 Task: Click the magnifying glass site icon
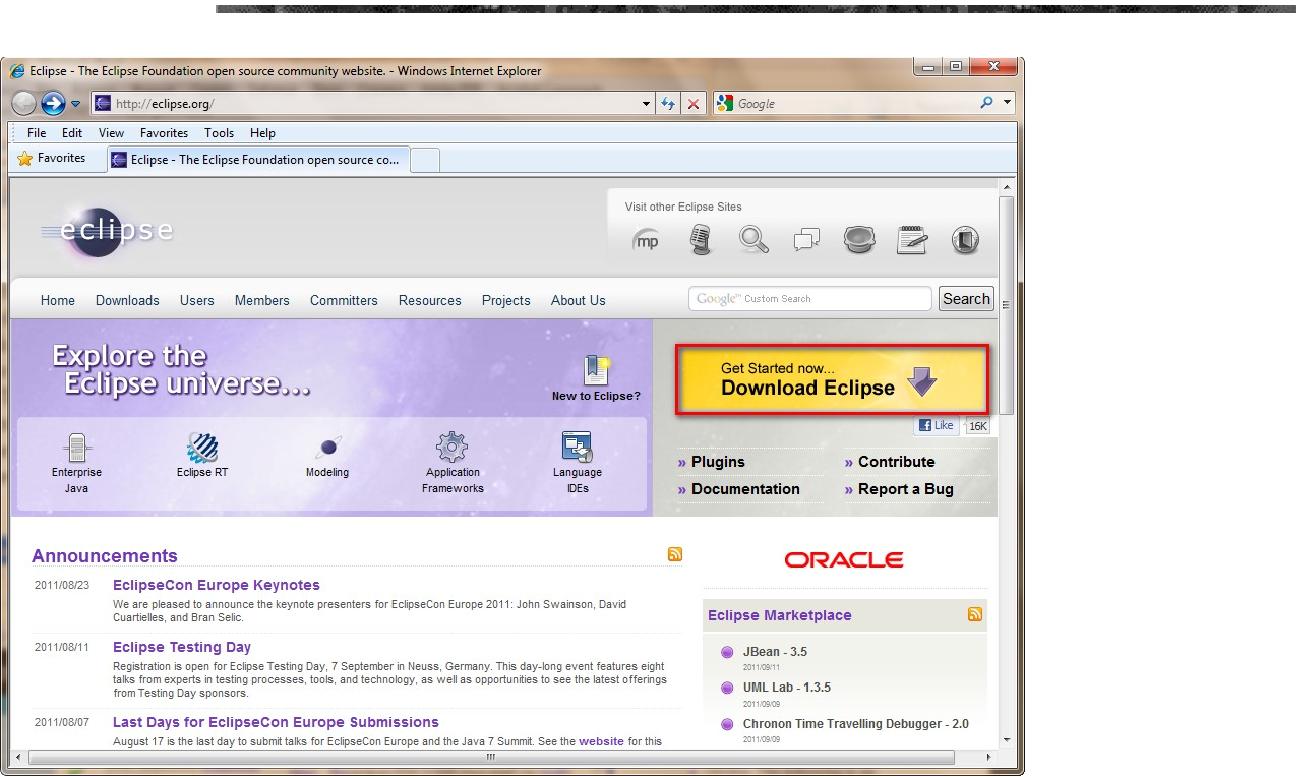[754, 239]
